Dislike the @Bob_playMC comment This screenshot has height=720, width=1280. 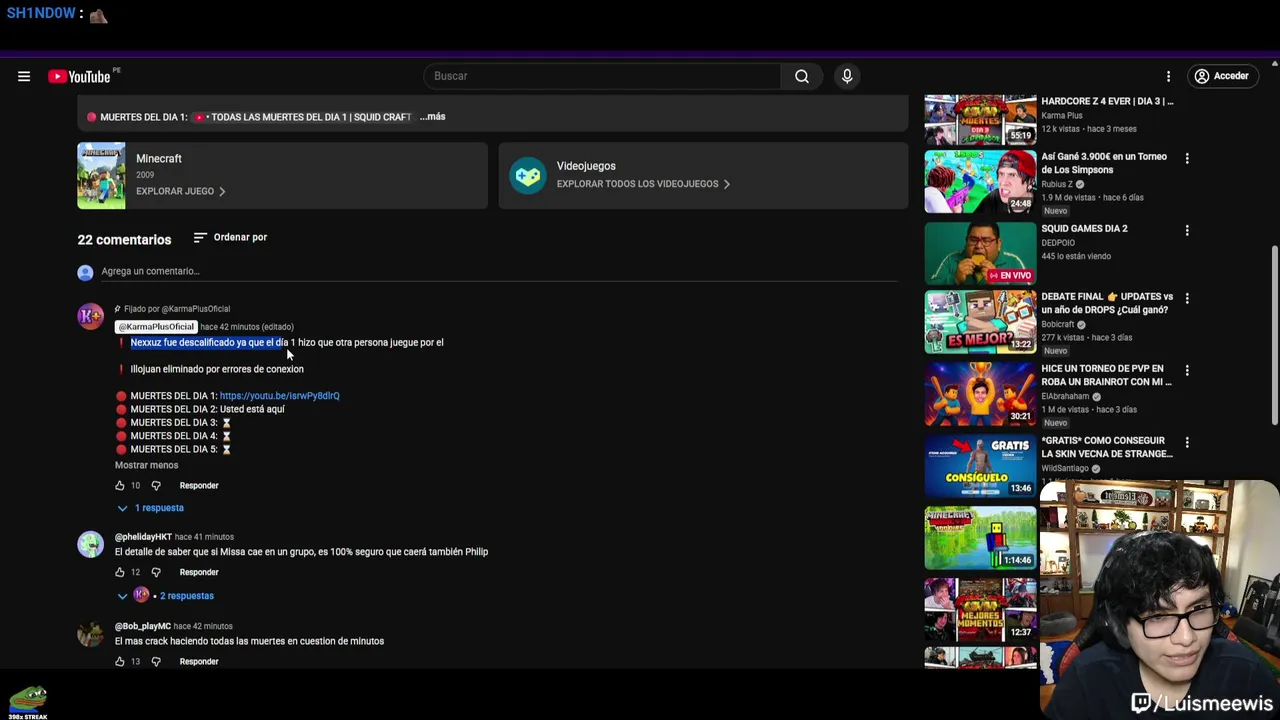(x=156, y=662)
